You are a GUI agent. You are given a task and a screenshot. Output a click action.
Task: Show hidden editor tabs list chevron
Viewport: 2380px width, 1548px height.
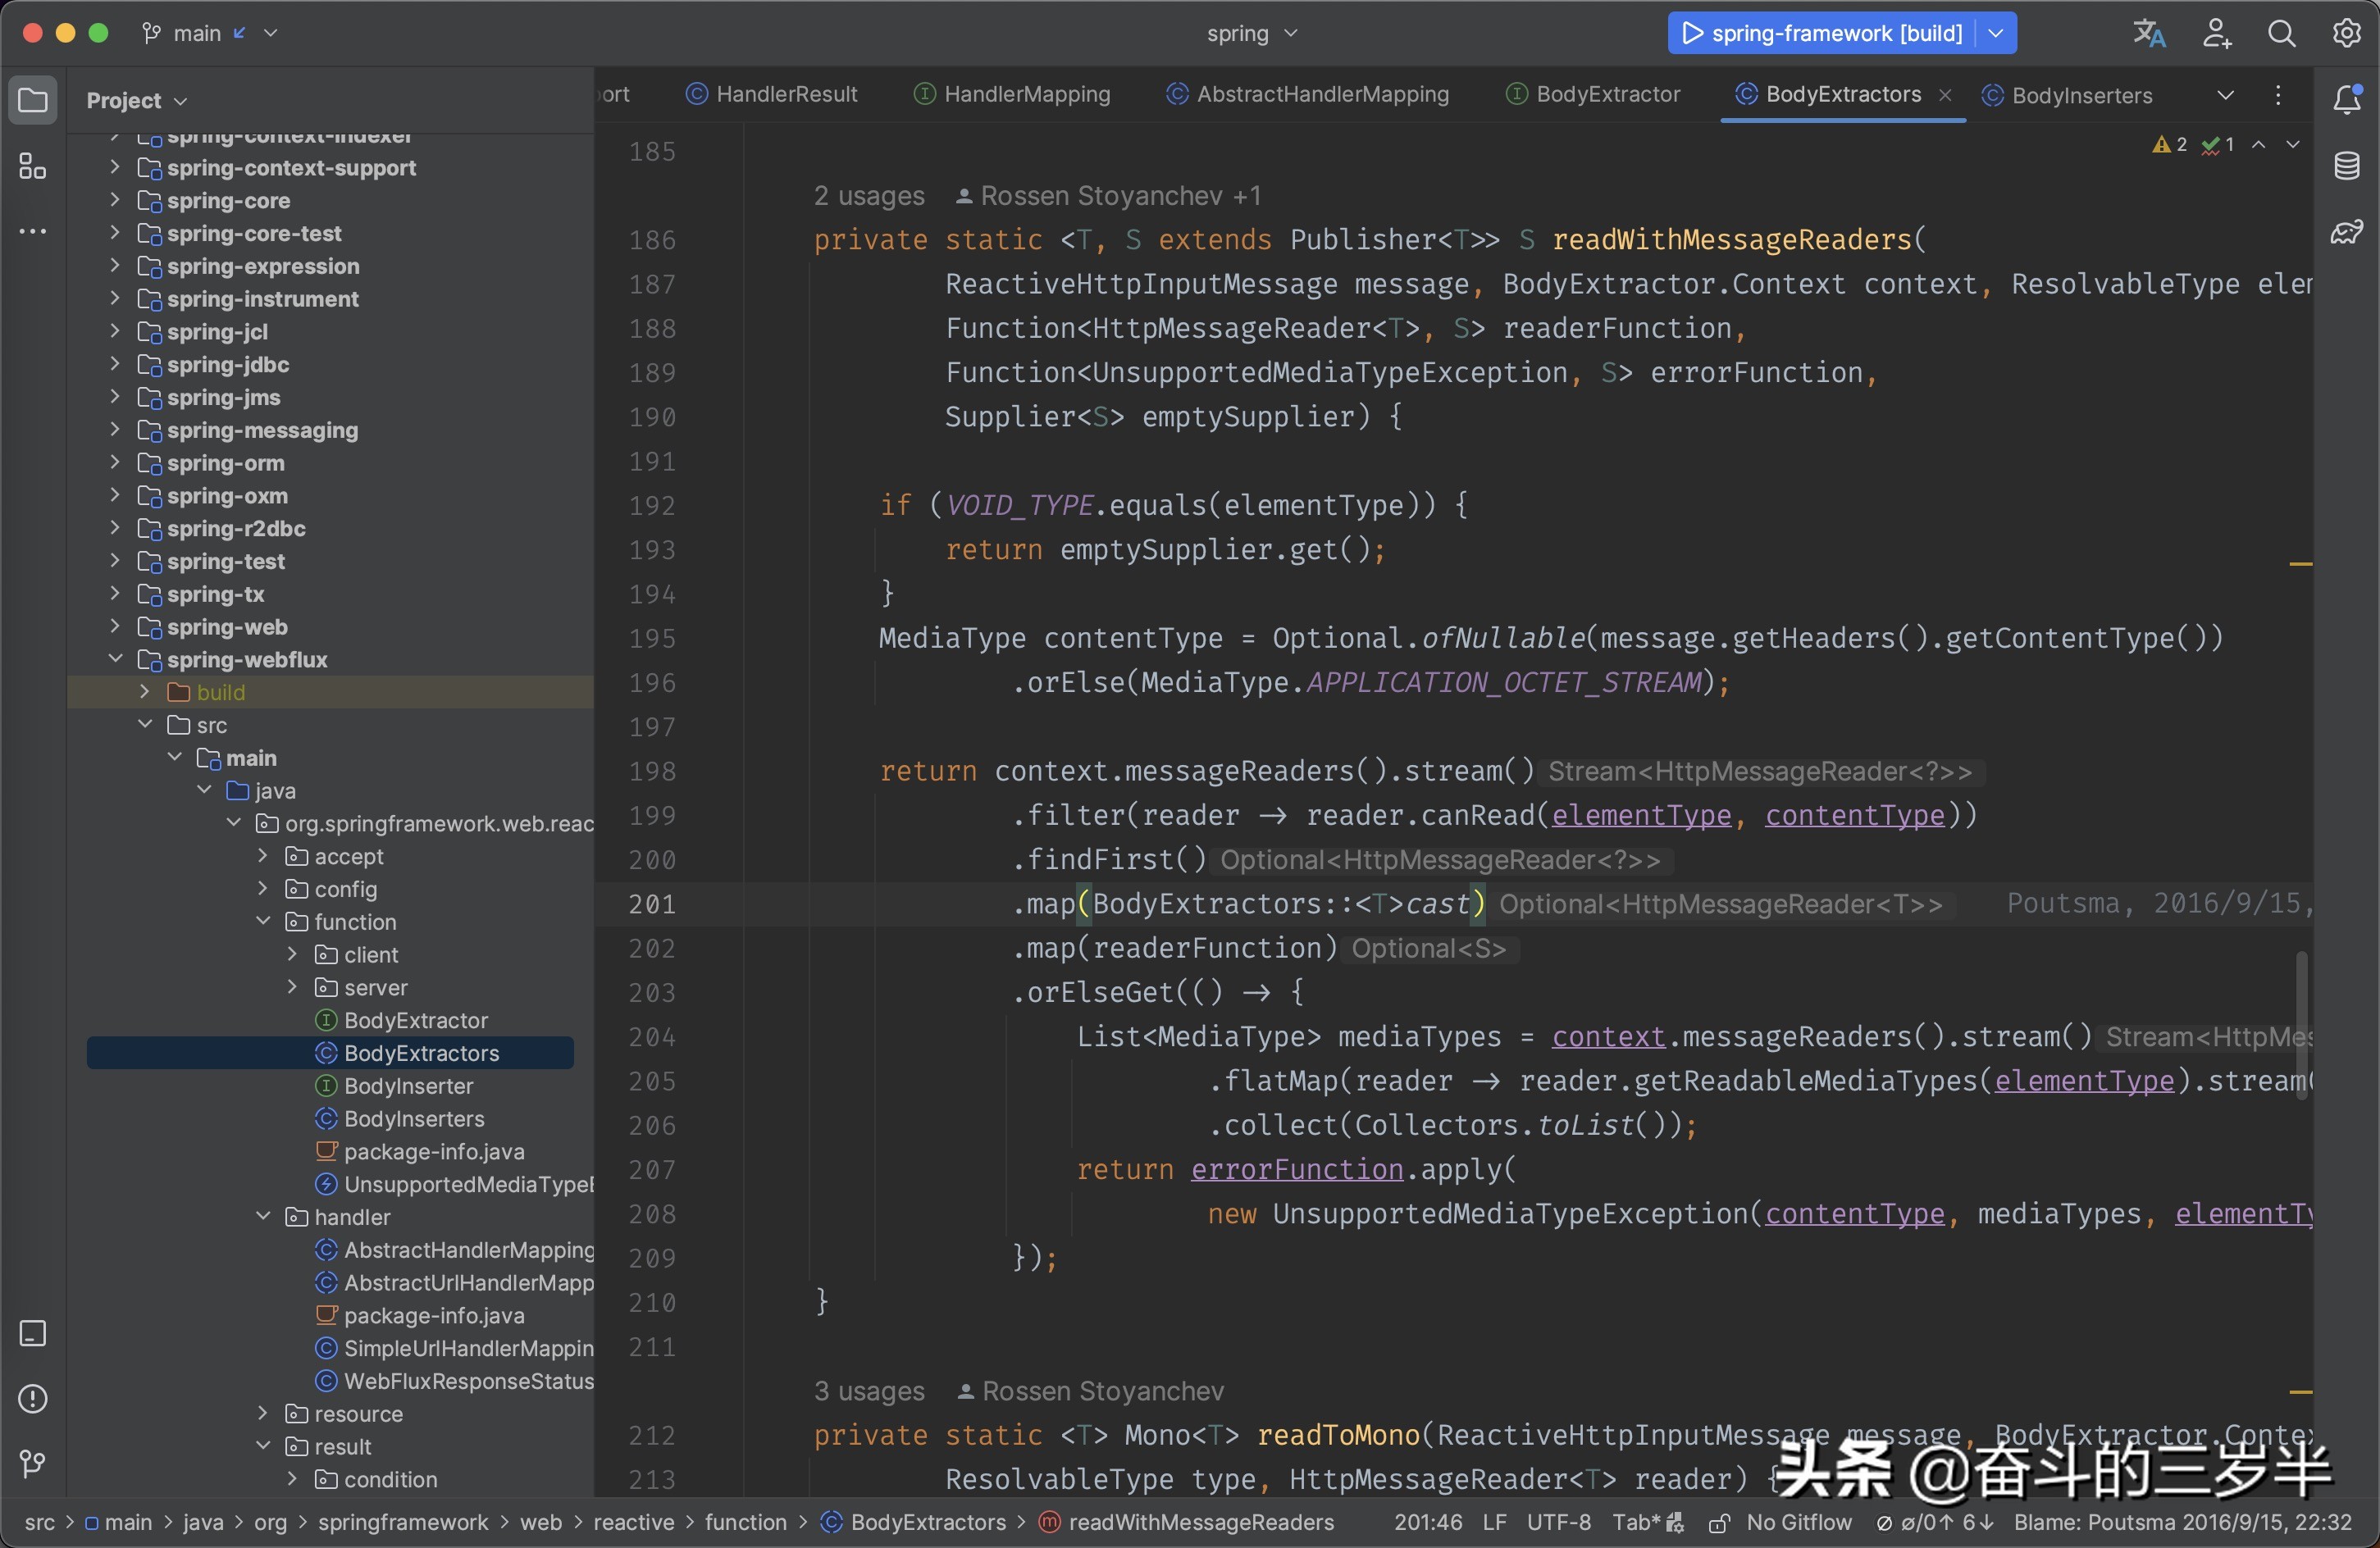coord(2225,95)
